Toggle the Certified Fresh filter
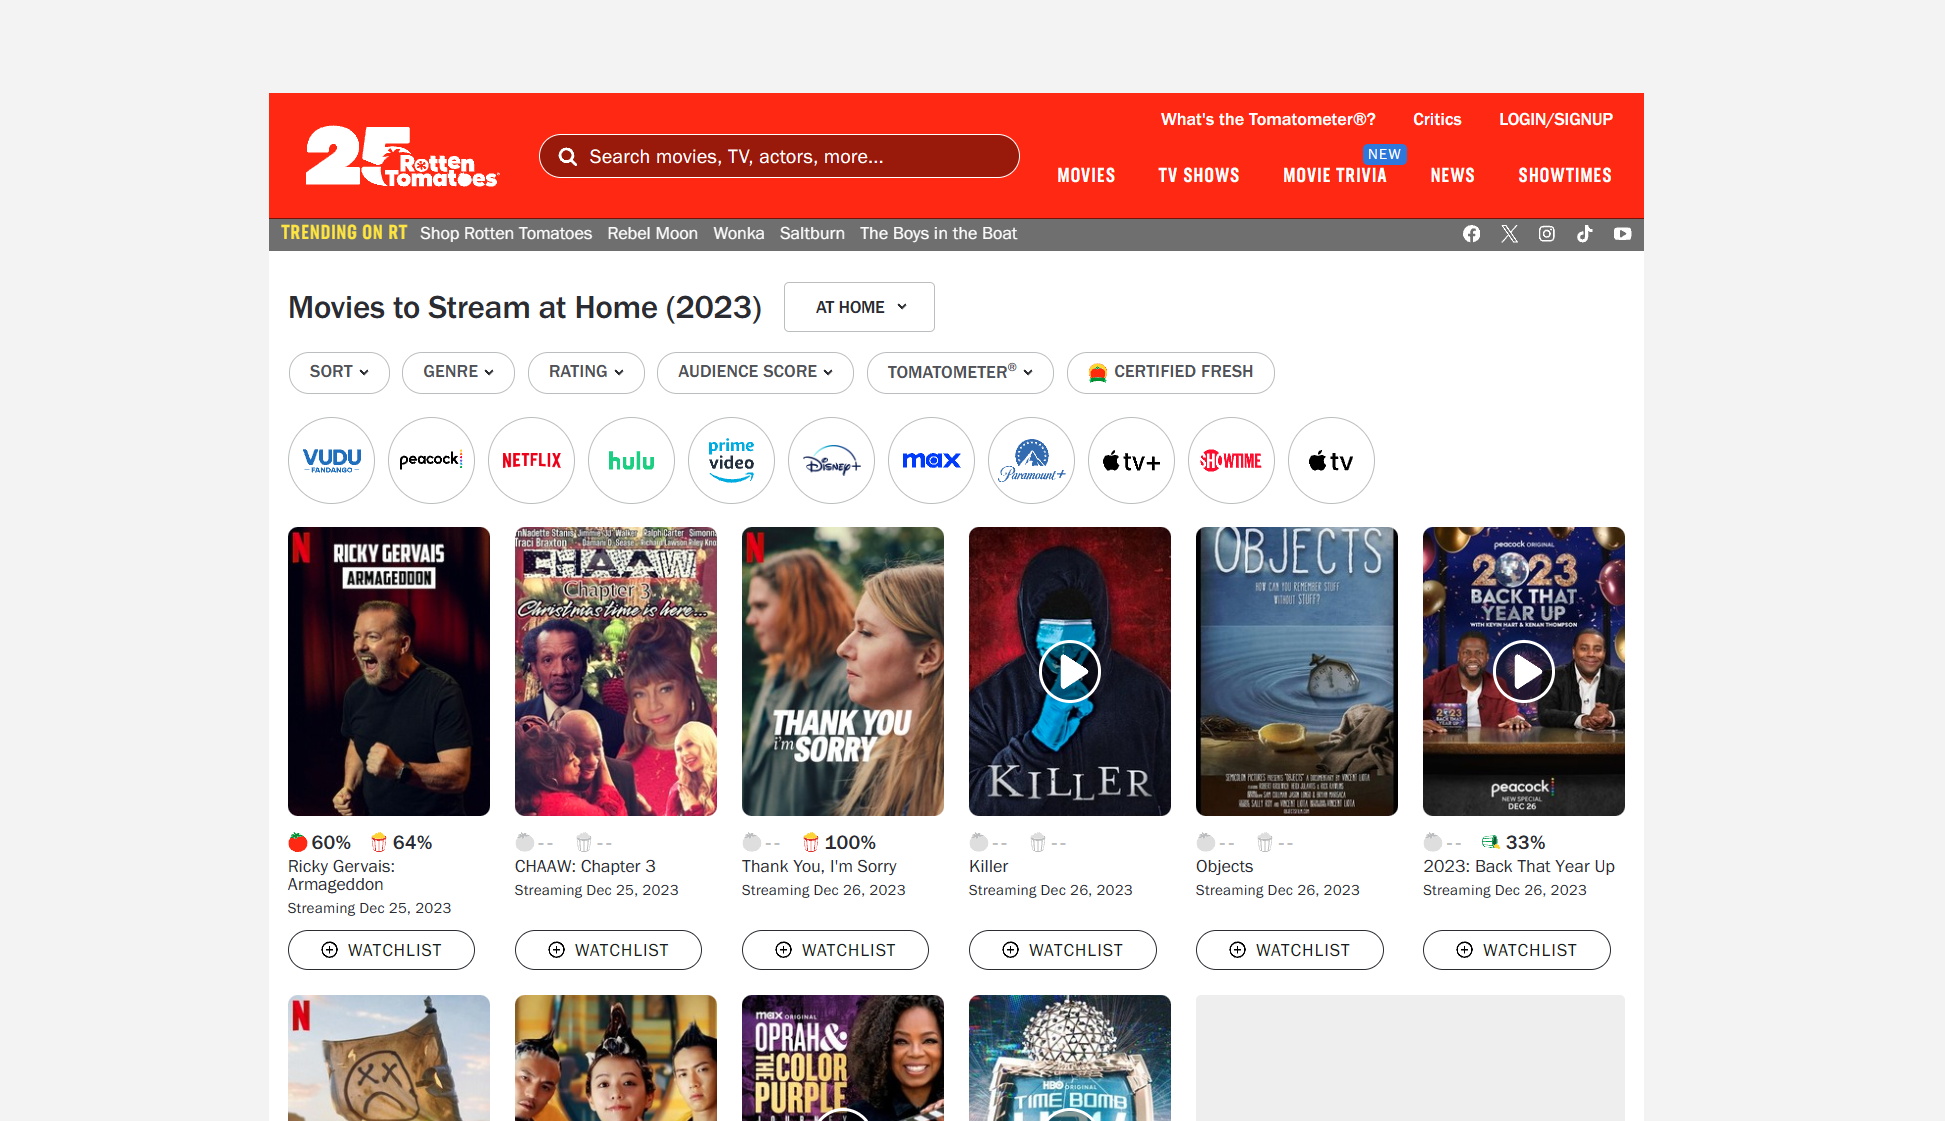The width and height of the screenshot is (1945, 1121). point(1170,372)
